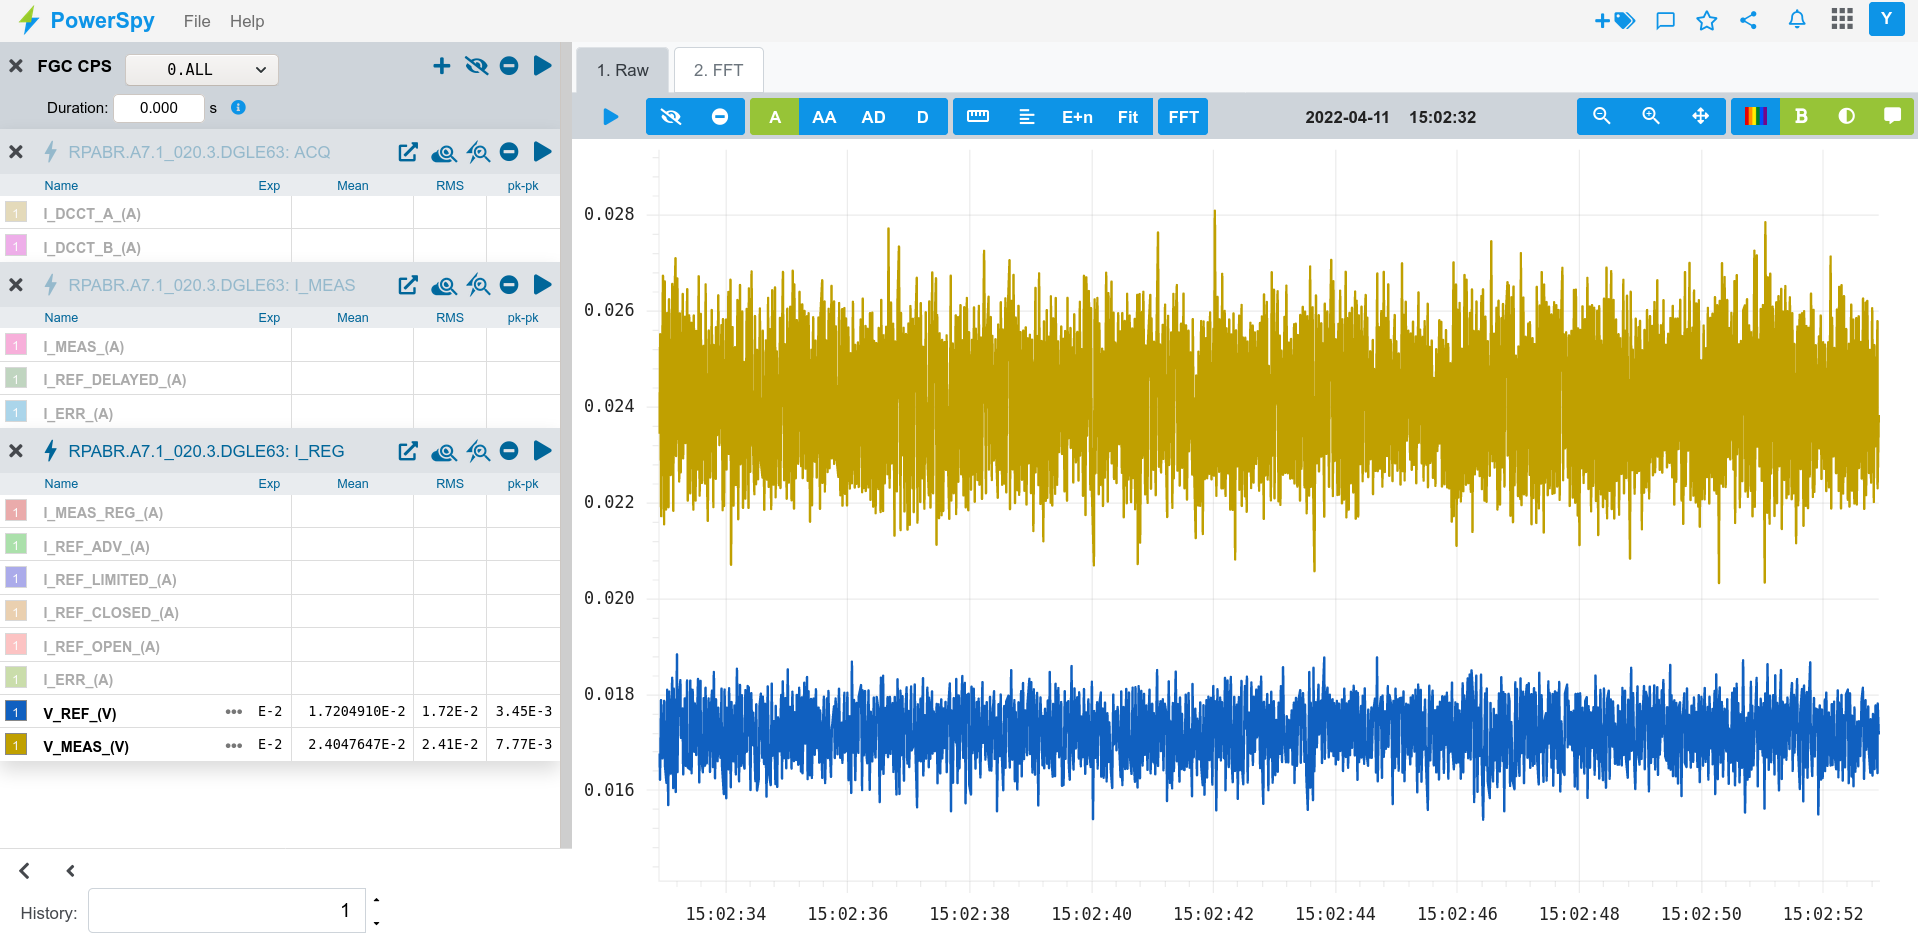Viewport: 1918px width, 937px height.
Task: Toggle the V_REF_(V) blue color swatch
Action: click(x=16, y=711)
